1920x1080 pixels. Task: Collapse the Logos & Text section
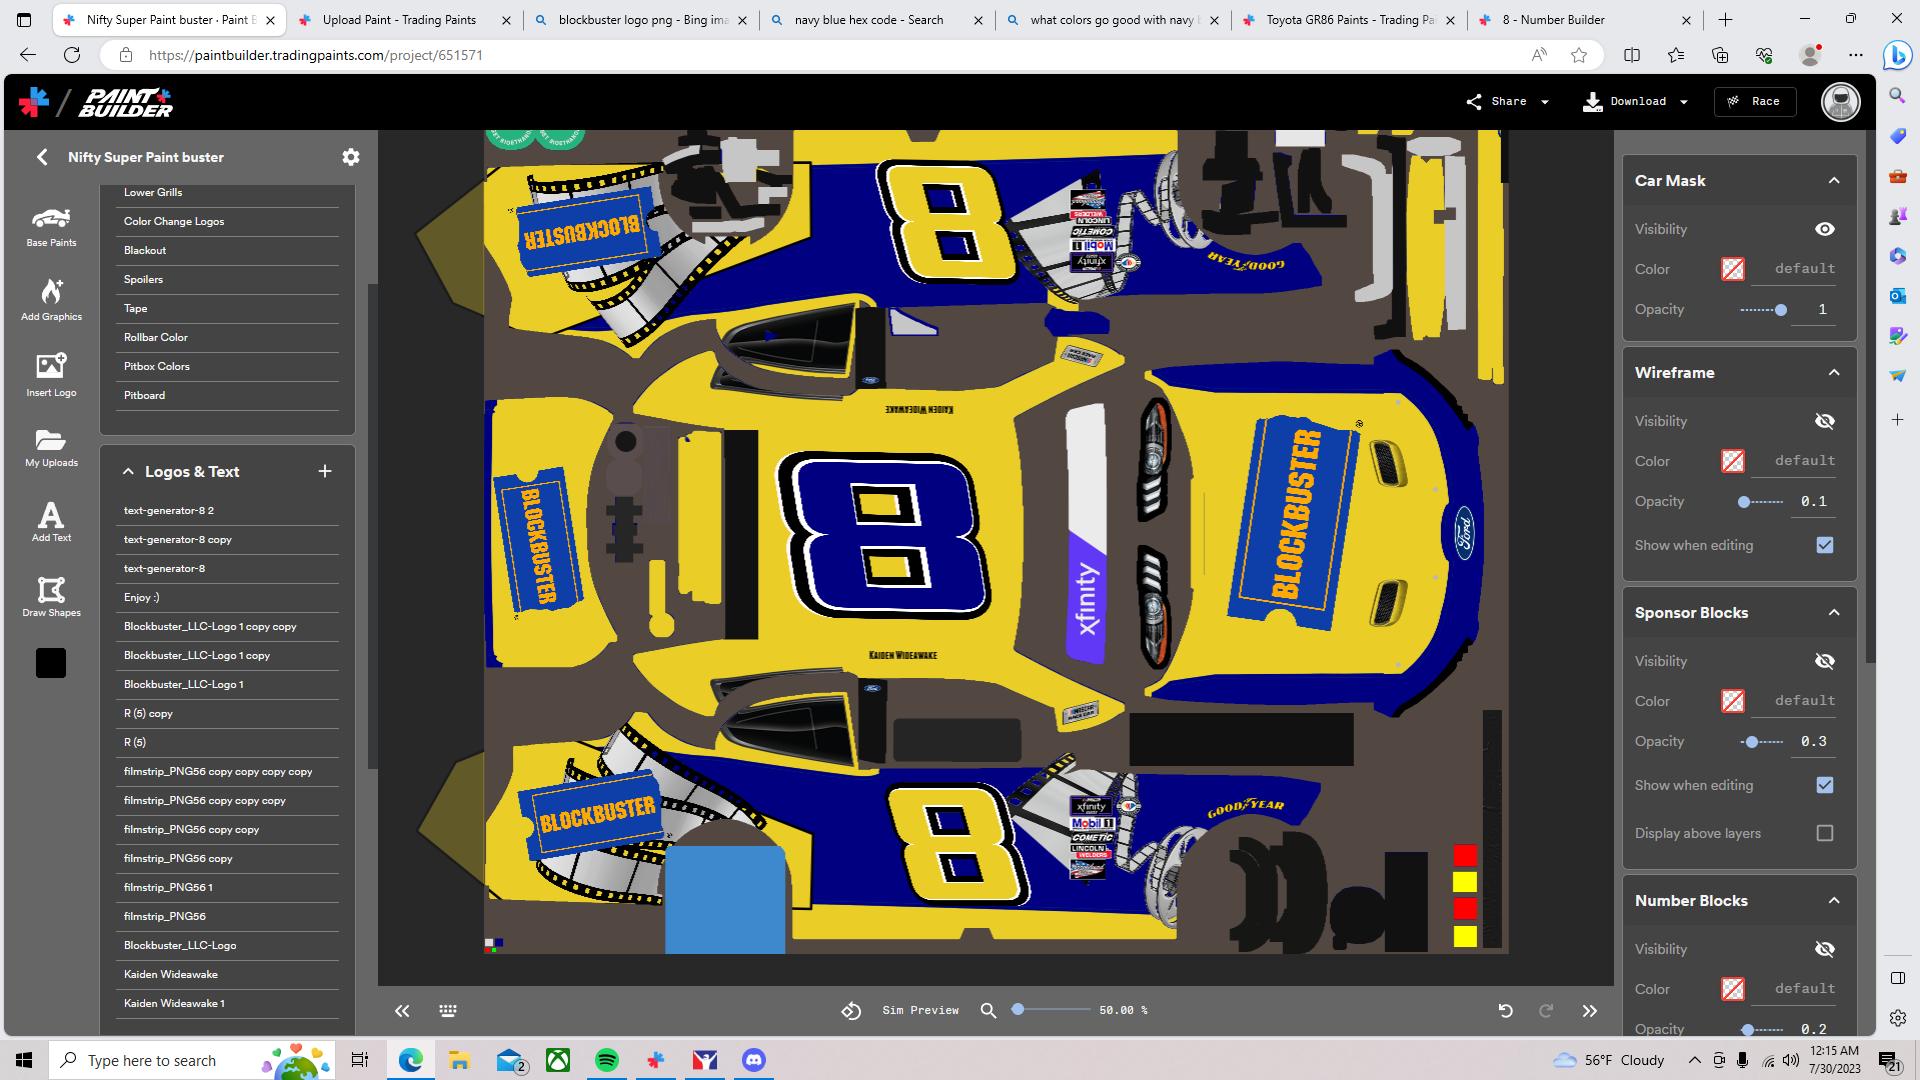point(128,470)
